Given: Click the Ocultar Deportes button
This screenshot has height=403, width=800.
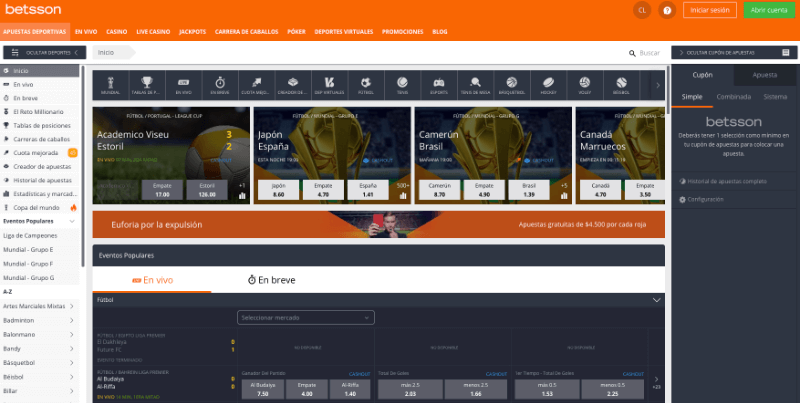Looking at the screenshot, I should pyautogui.click(x=44, y=53).
